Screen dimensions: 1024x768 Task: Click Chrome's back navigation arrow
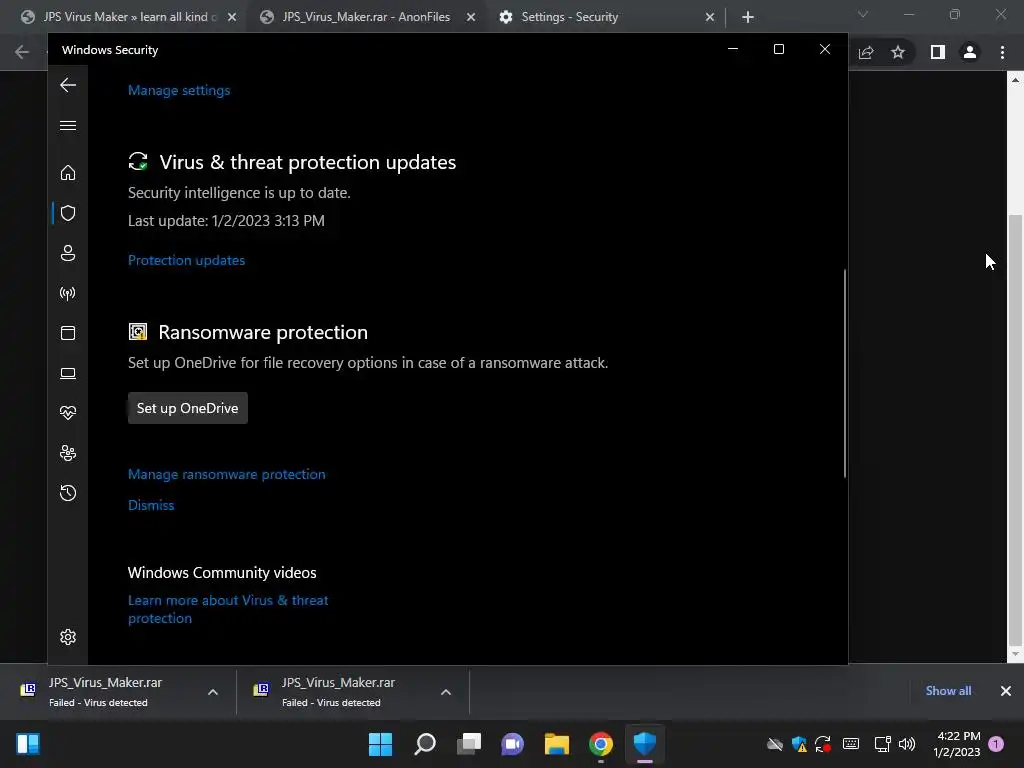tap(22, 52)
